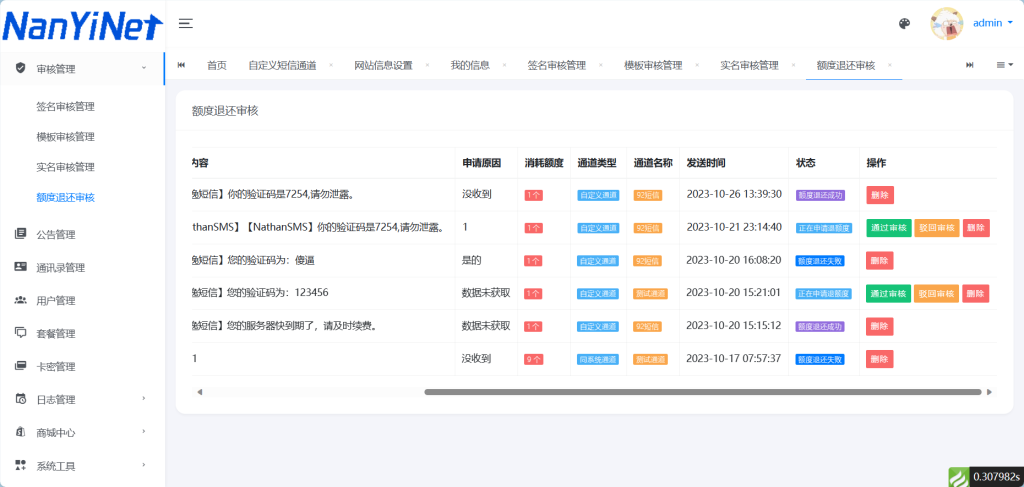1024x487 pixels.
Task: Close the 我的信息 tab
Action: coord(504,65)
